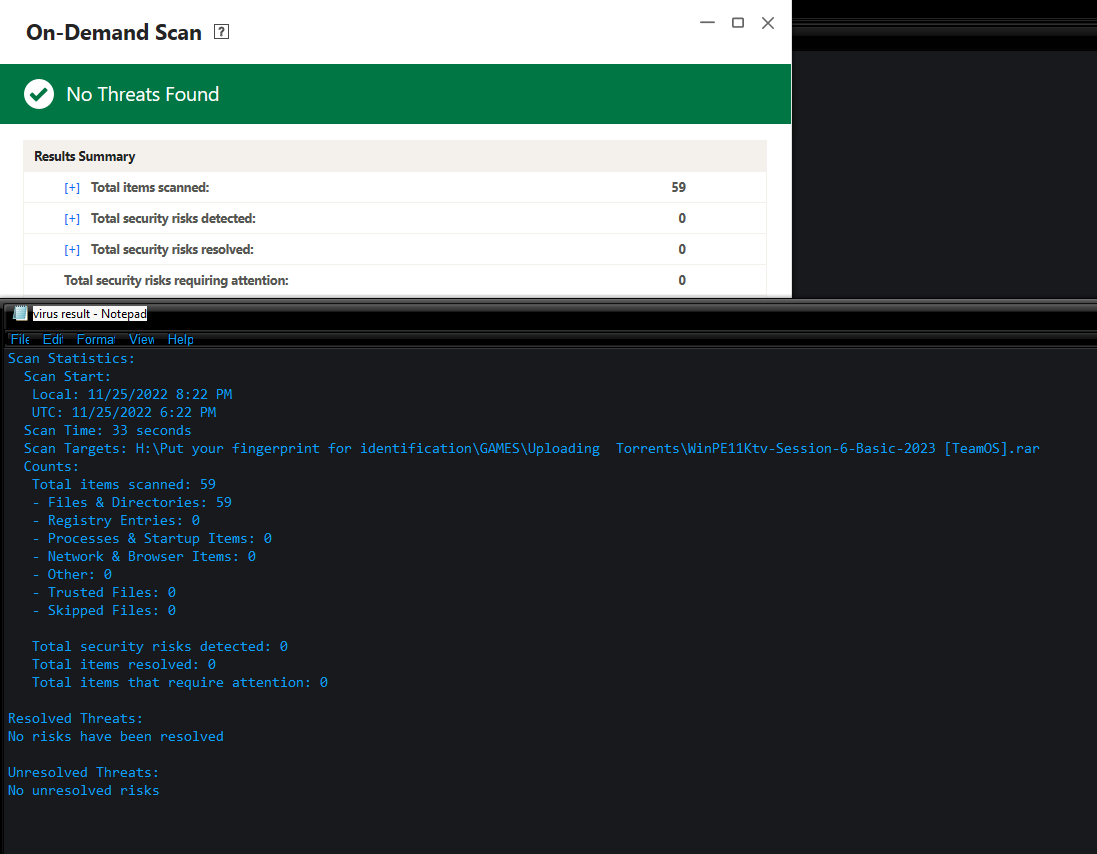Click the 'Network & Browser Items: 0' line
Viewport: 1097px width, 854px height.
tap(144, 557)
